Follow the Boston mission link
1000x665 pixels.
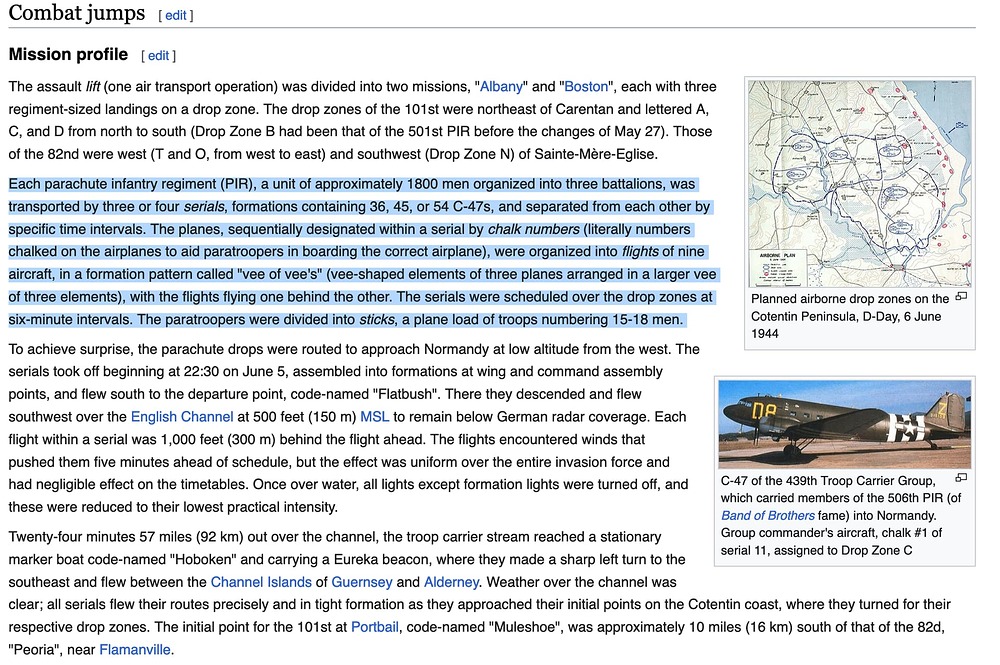(585, 87)
